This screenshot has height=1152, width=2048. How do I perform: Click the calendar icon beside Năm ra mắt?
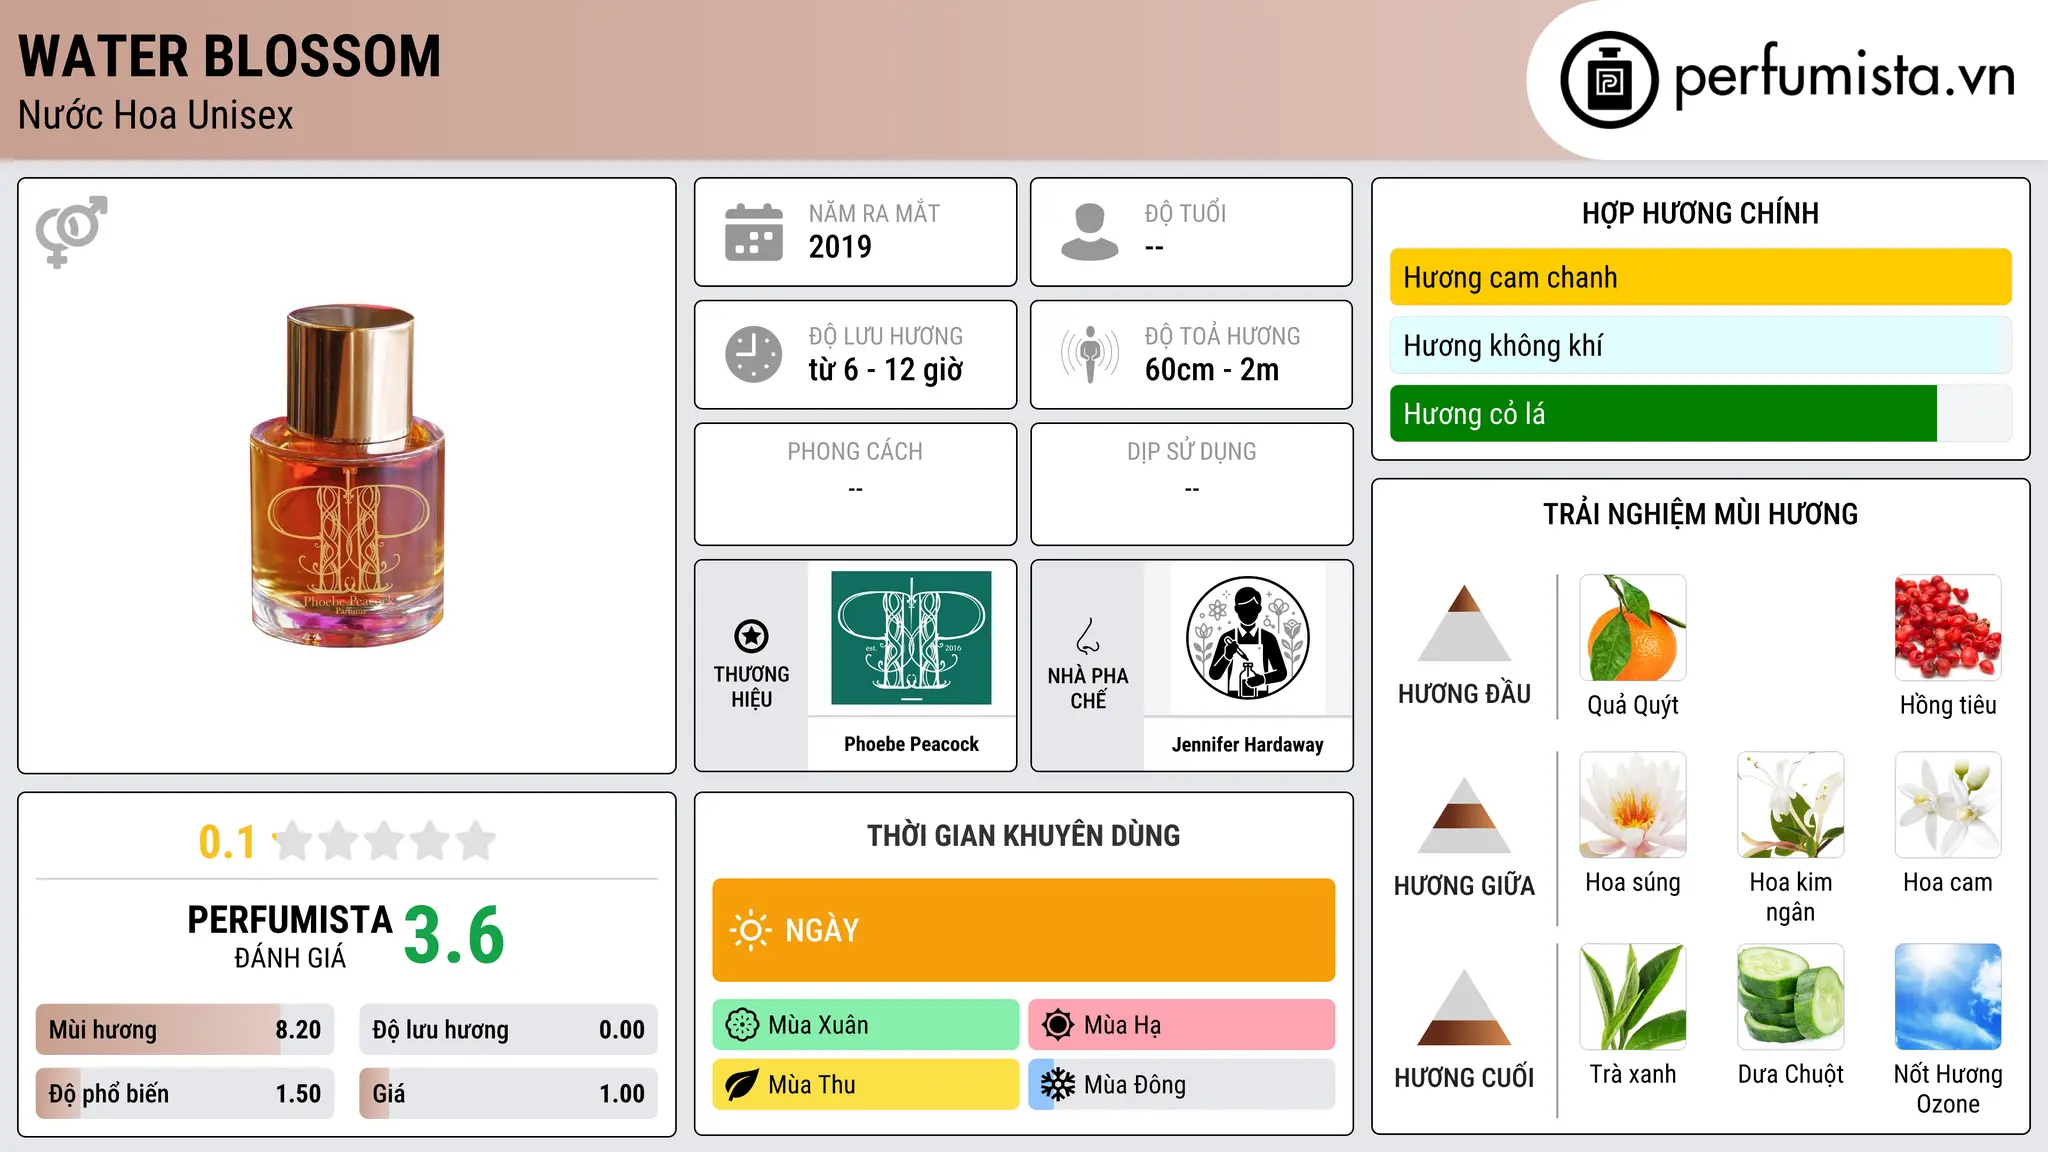pyautogui.click(x=754, y=232)
